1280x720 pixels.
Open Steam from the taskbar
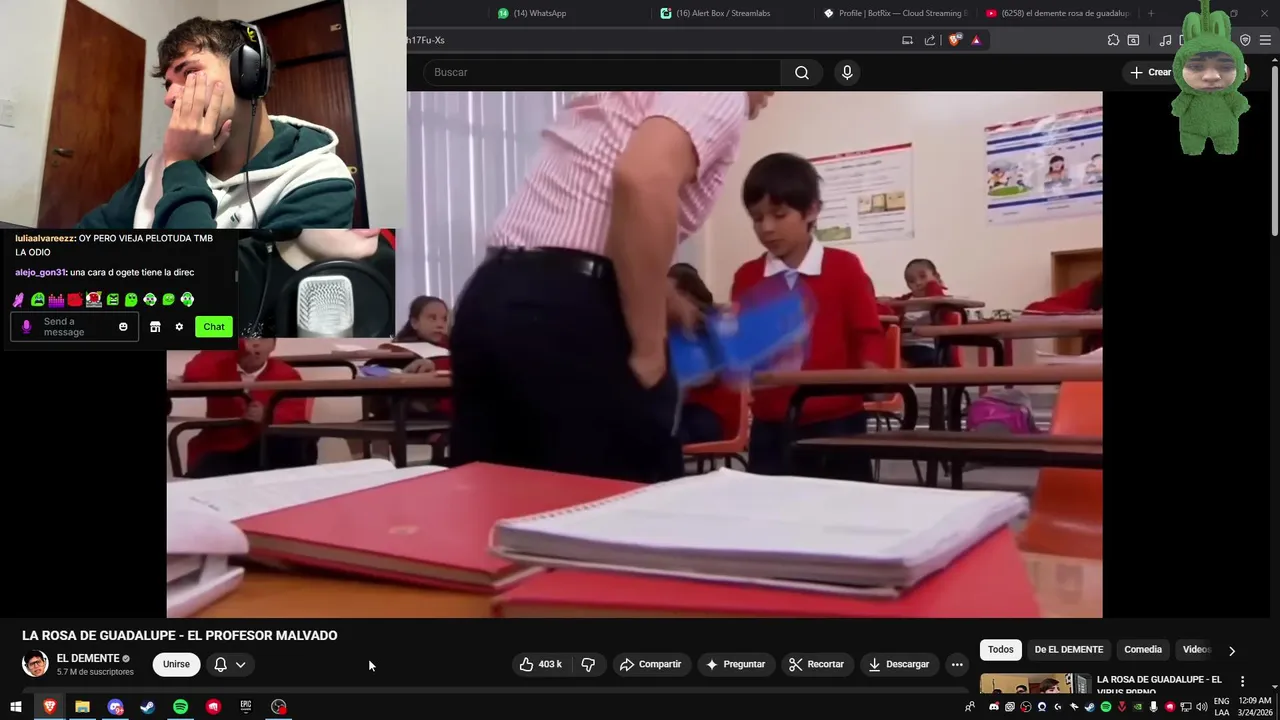147,707
